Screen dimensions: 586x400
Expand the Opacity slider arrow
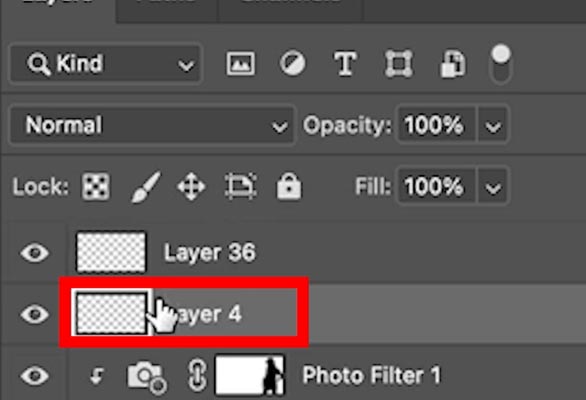coord(493,125)
